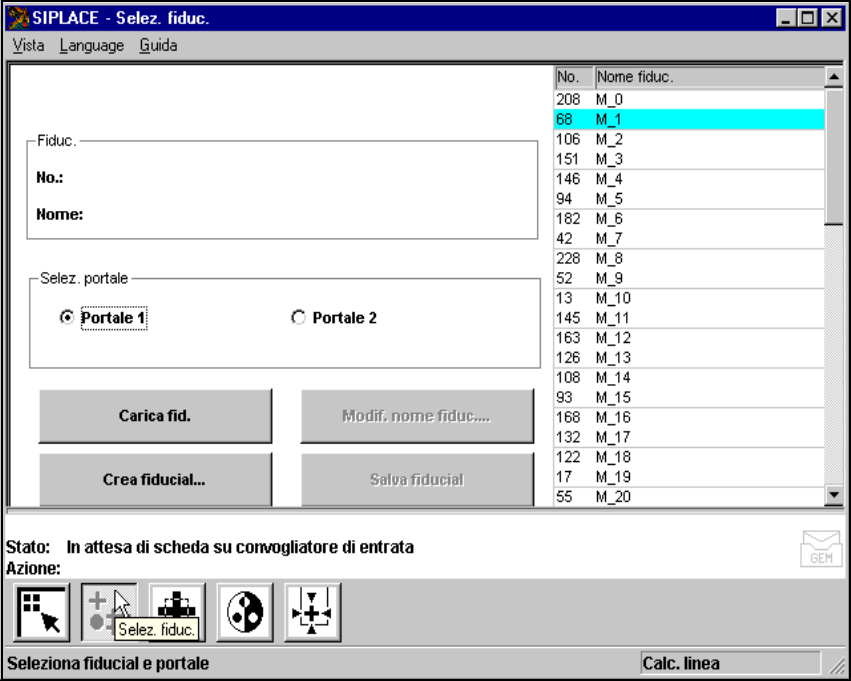Minimize the SIPLACE window

point(785,18)
